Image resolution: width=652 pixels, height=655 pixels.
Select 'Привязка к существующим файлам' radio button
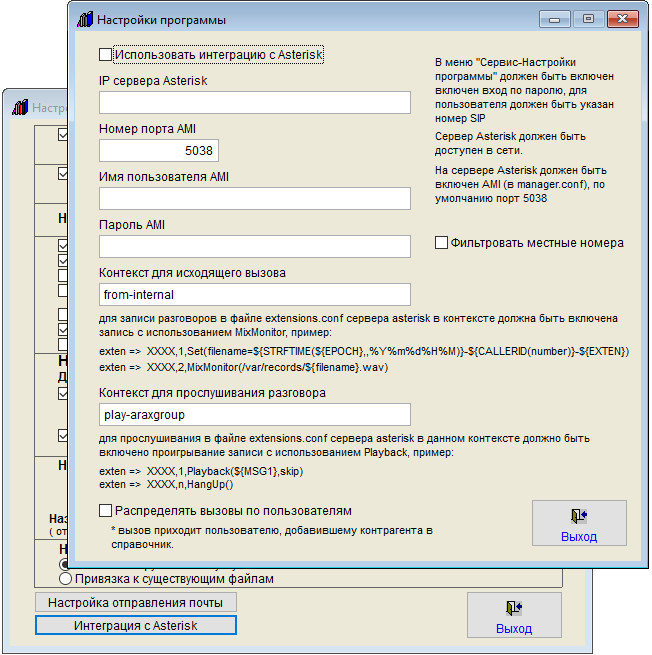(65, 579)
